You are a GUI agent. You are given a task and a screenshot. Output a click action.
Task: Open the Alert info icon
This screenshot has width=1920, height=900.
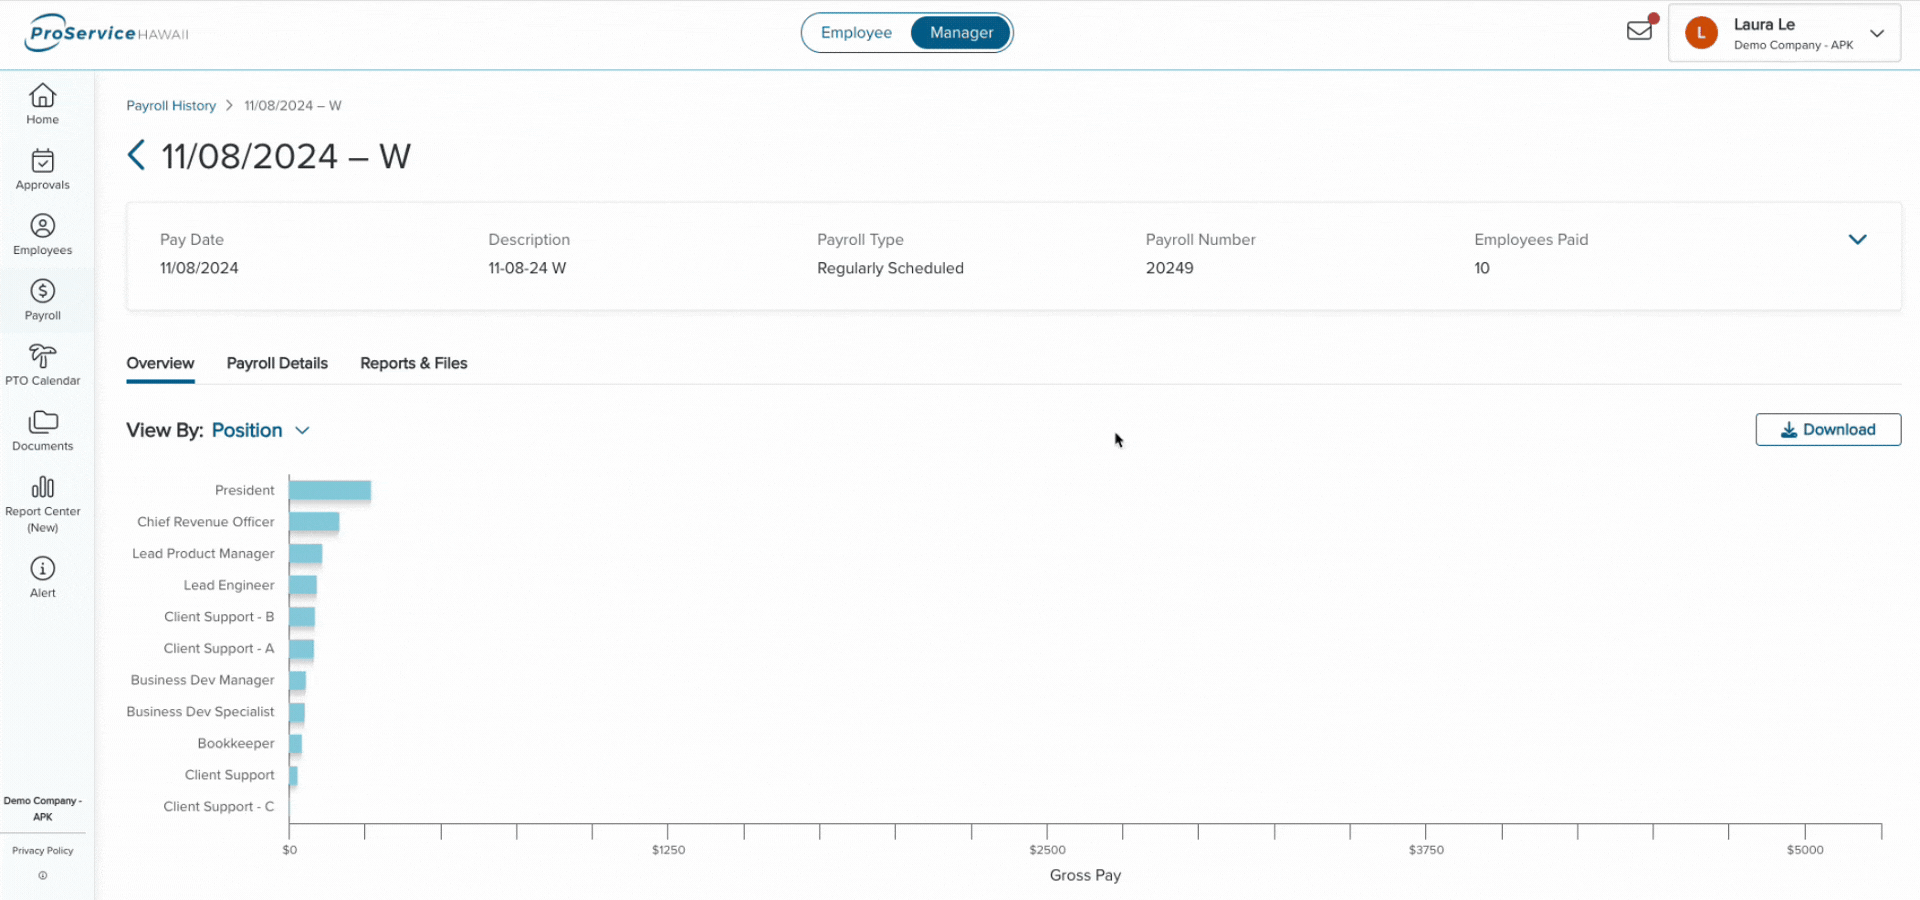pyautogui.click(x=42, y=568)
